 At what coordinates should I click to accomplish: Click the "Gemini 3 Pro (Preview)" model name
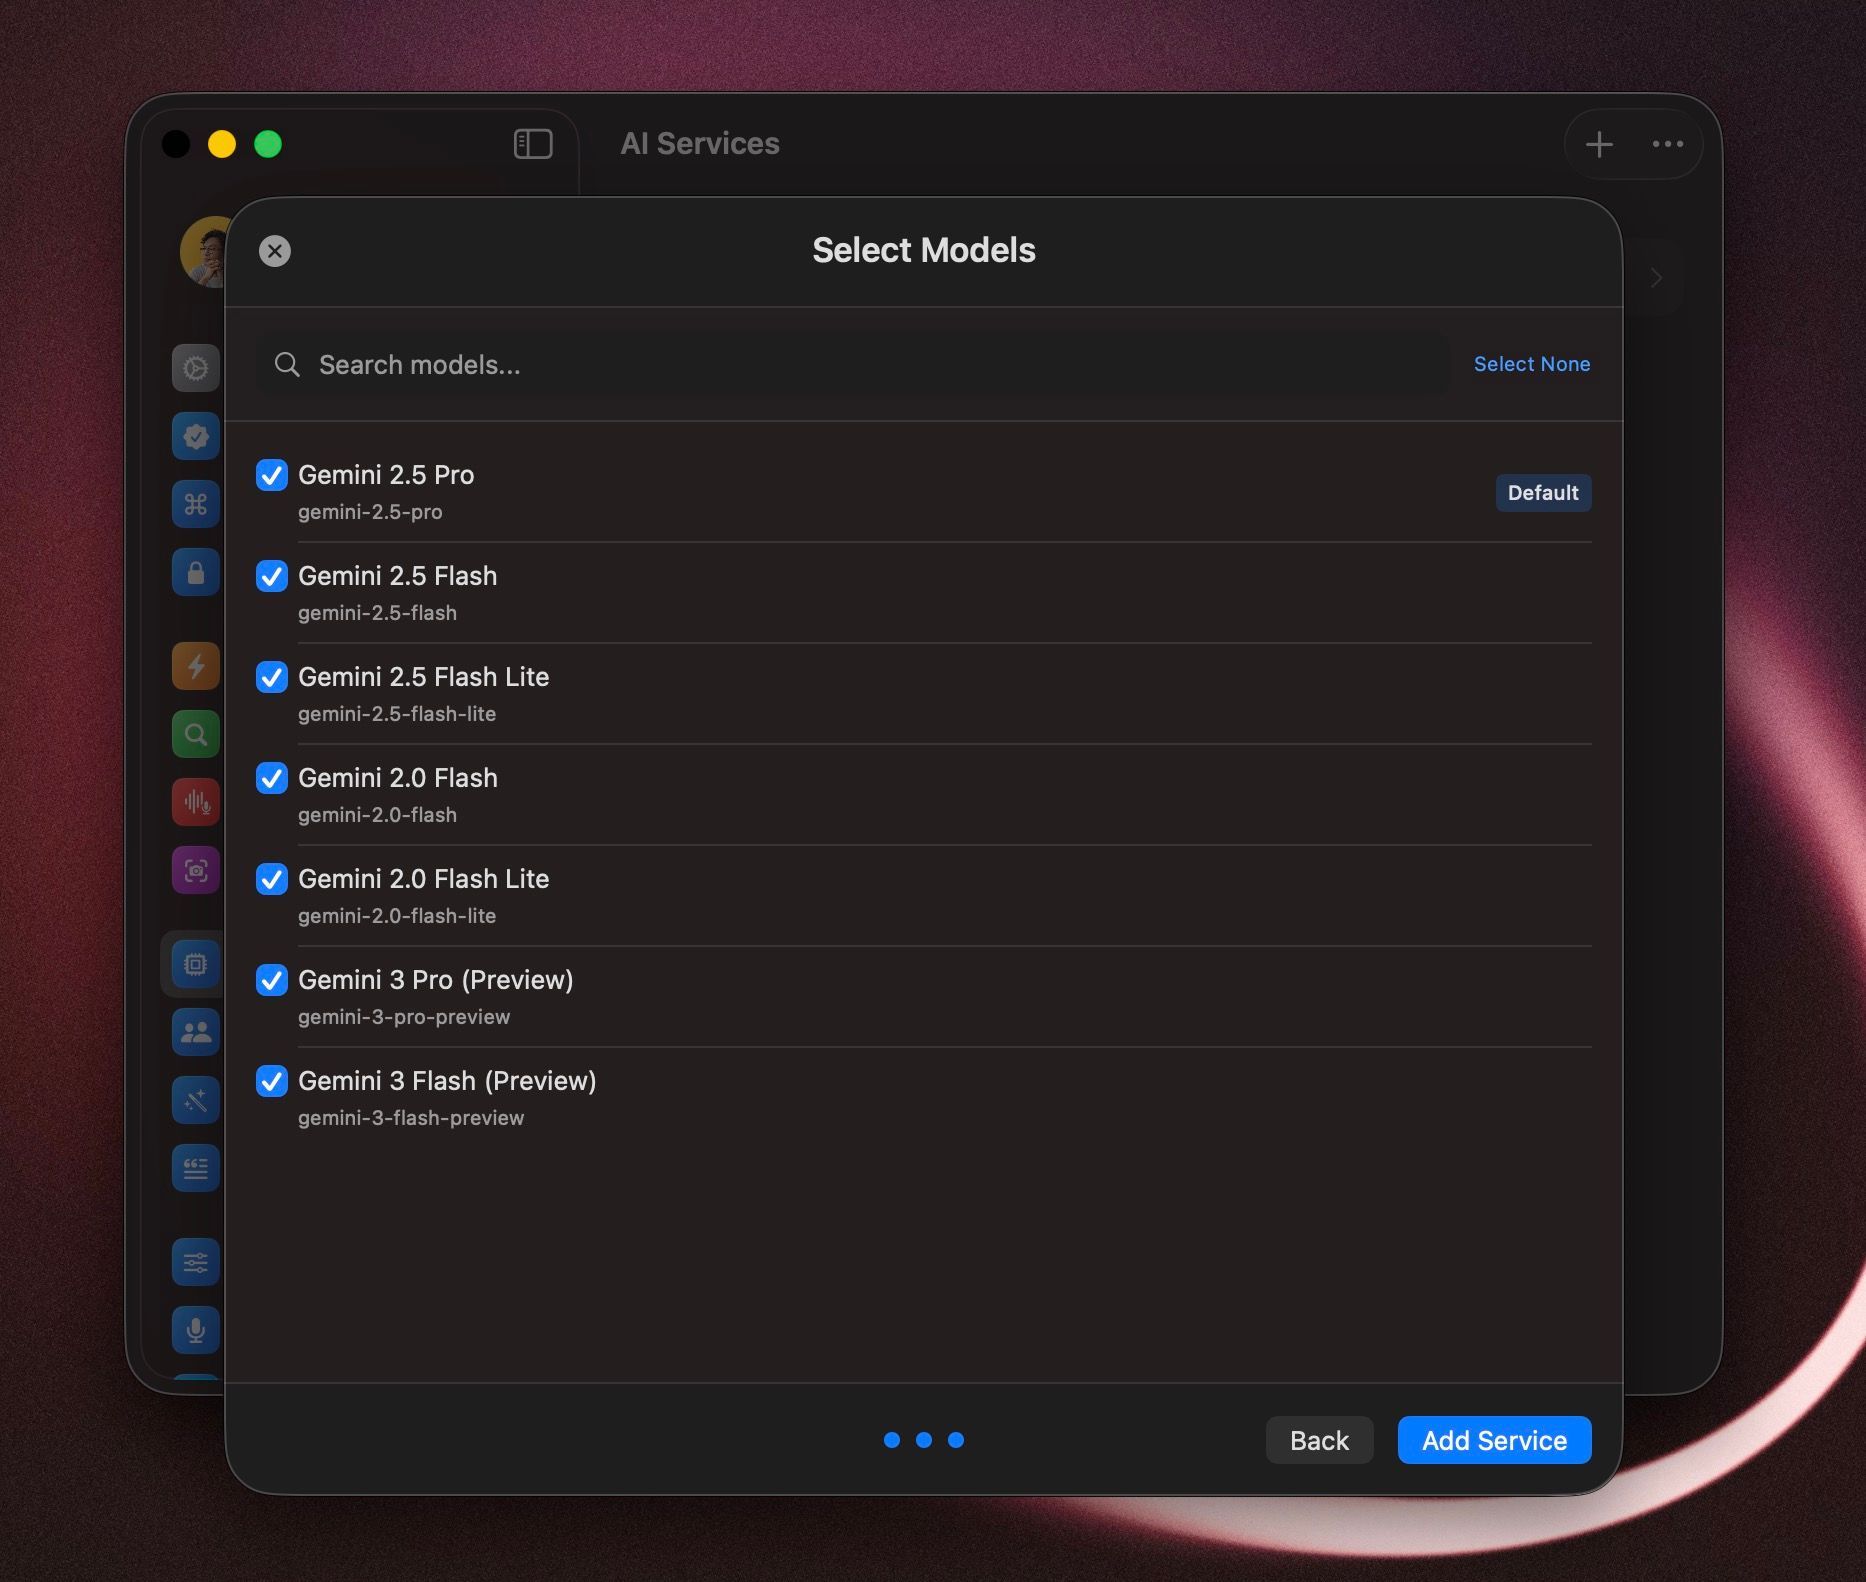click(x=436, y=980)
